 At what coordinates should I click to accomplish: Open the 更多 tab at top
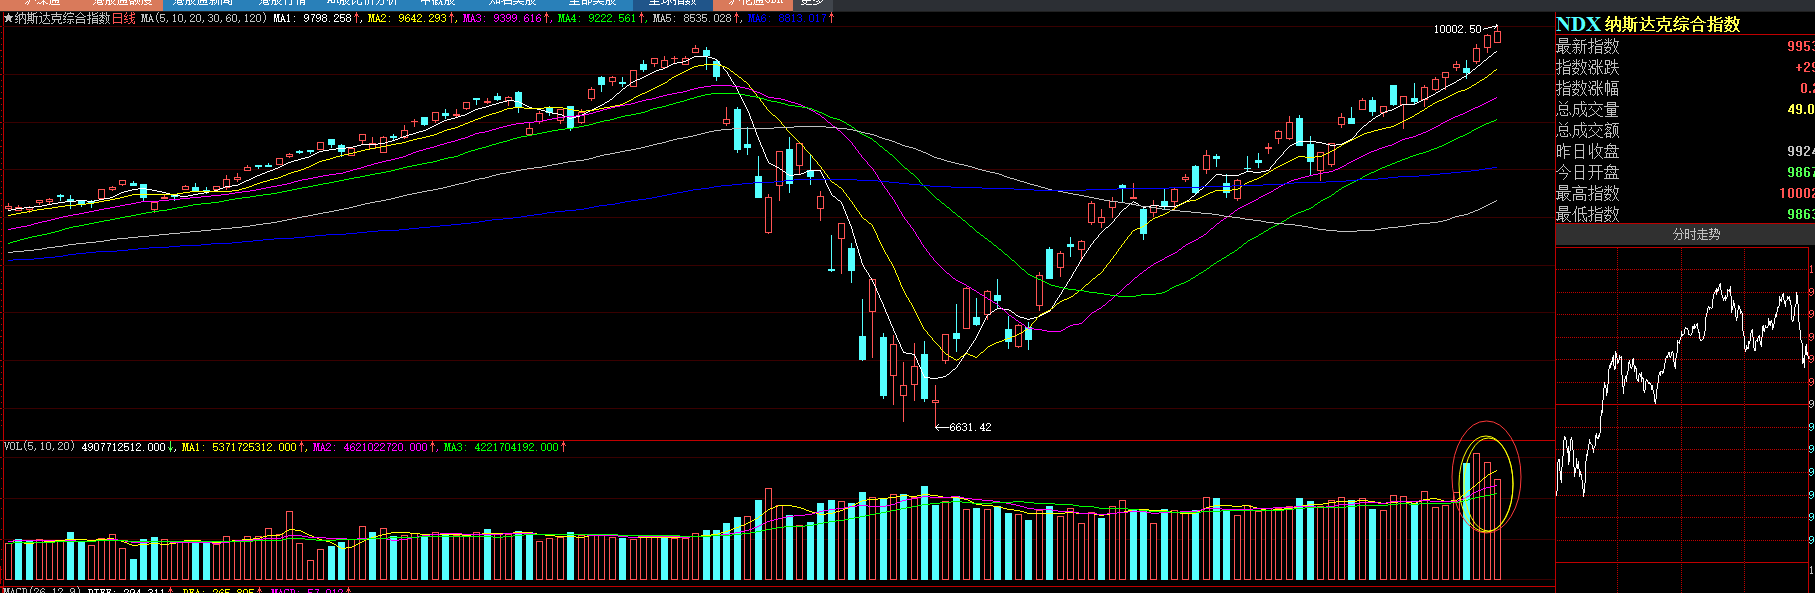[x=811, y=3]
